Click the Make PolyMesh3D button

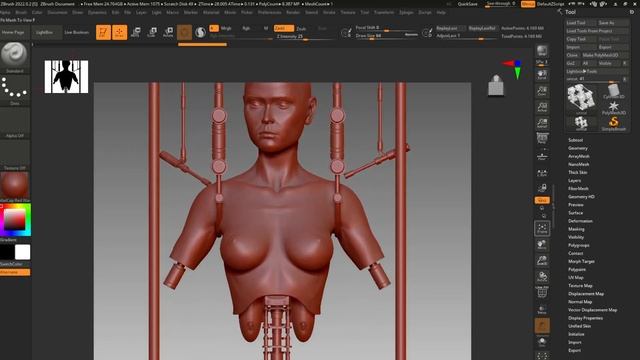pyautogui.click(x=604, y=55)
